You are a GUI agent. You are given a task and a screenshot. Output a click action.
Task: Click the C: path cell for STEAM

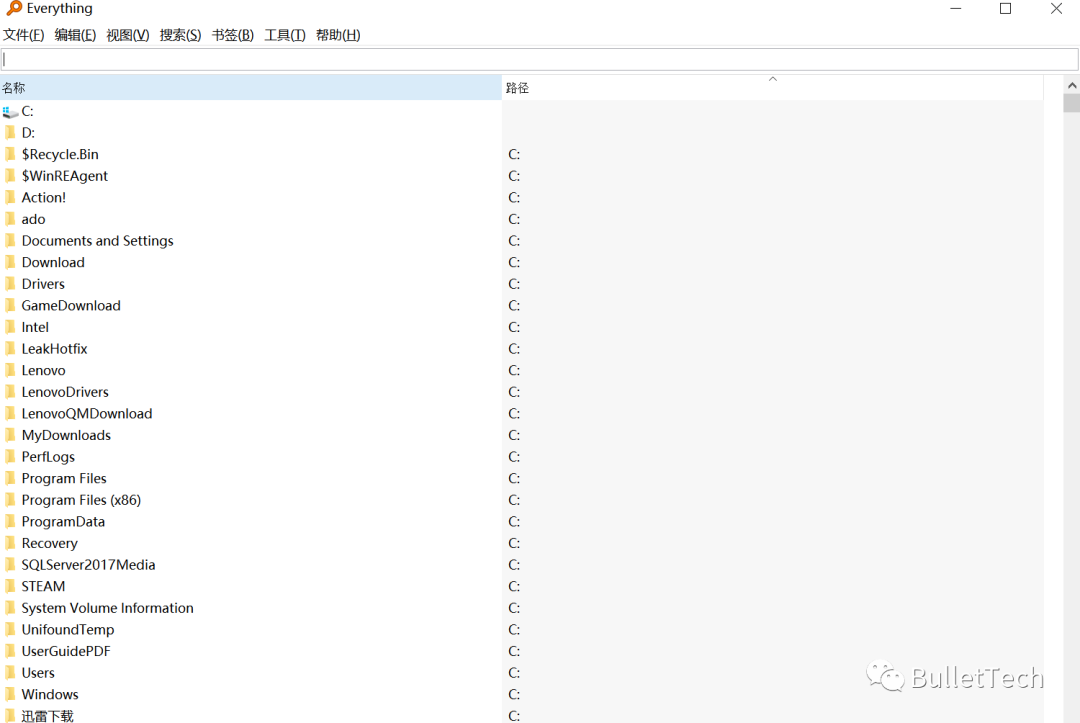click(514, 586)
